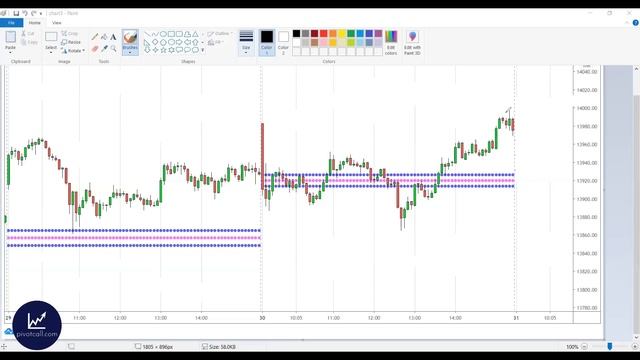Activate the Color 2 background box

(x=283, y=42)
